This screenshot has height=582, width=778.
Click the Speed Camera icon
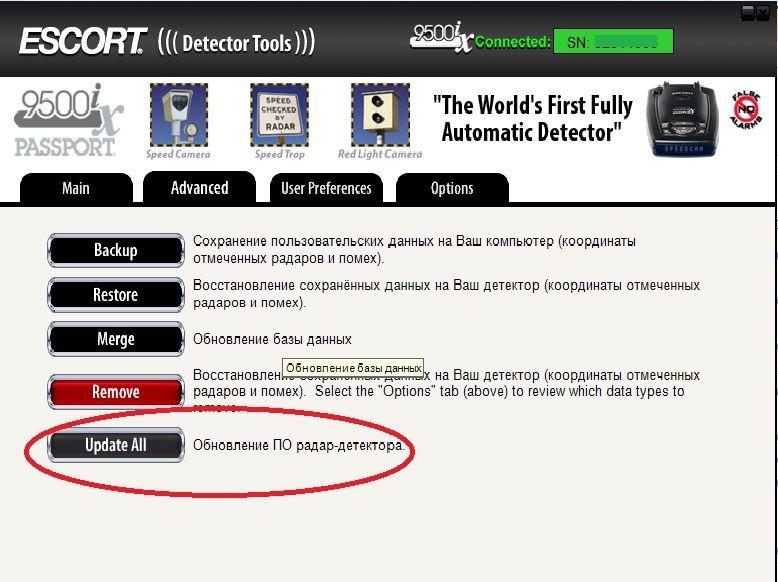point(178,115)
